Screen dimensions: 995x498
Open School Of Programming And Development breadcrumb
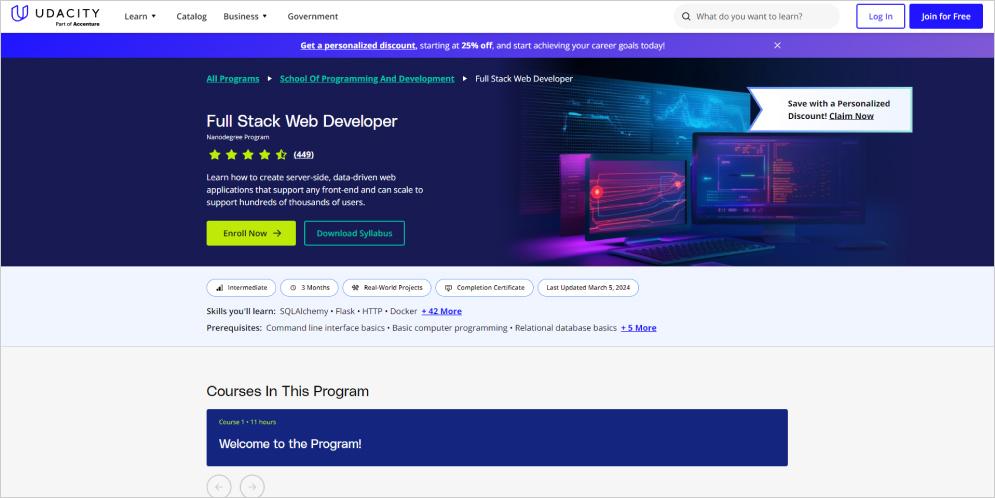tap(367, 79)
